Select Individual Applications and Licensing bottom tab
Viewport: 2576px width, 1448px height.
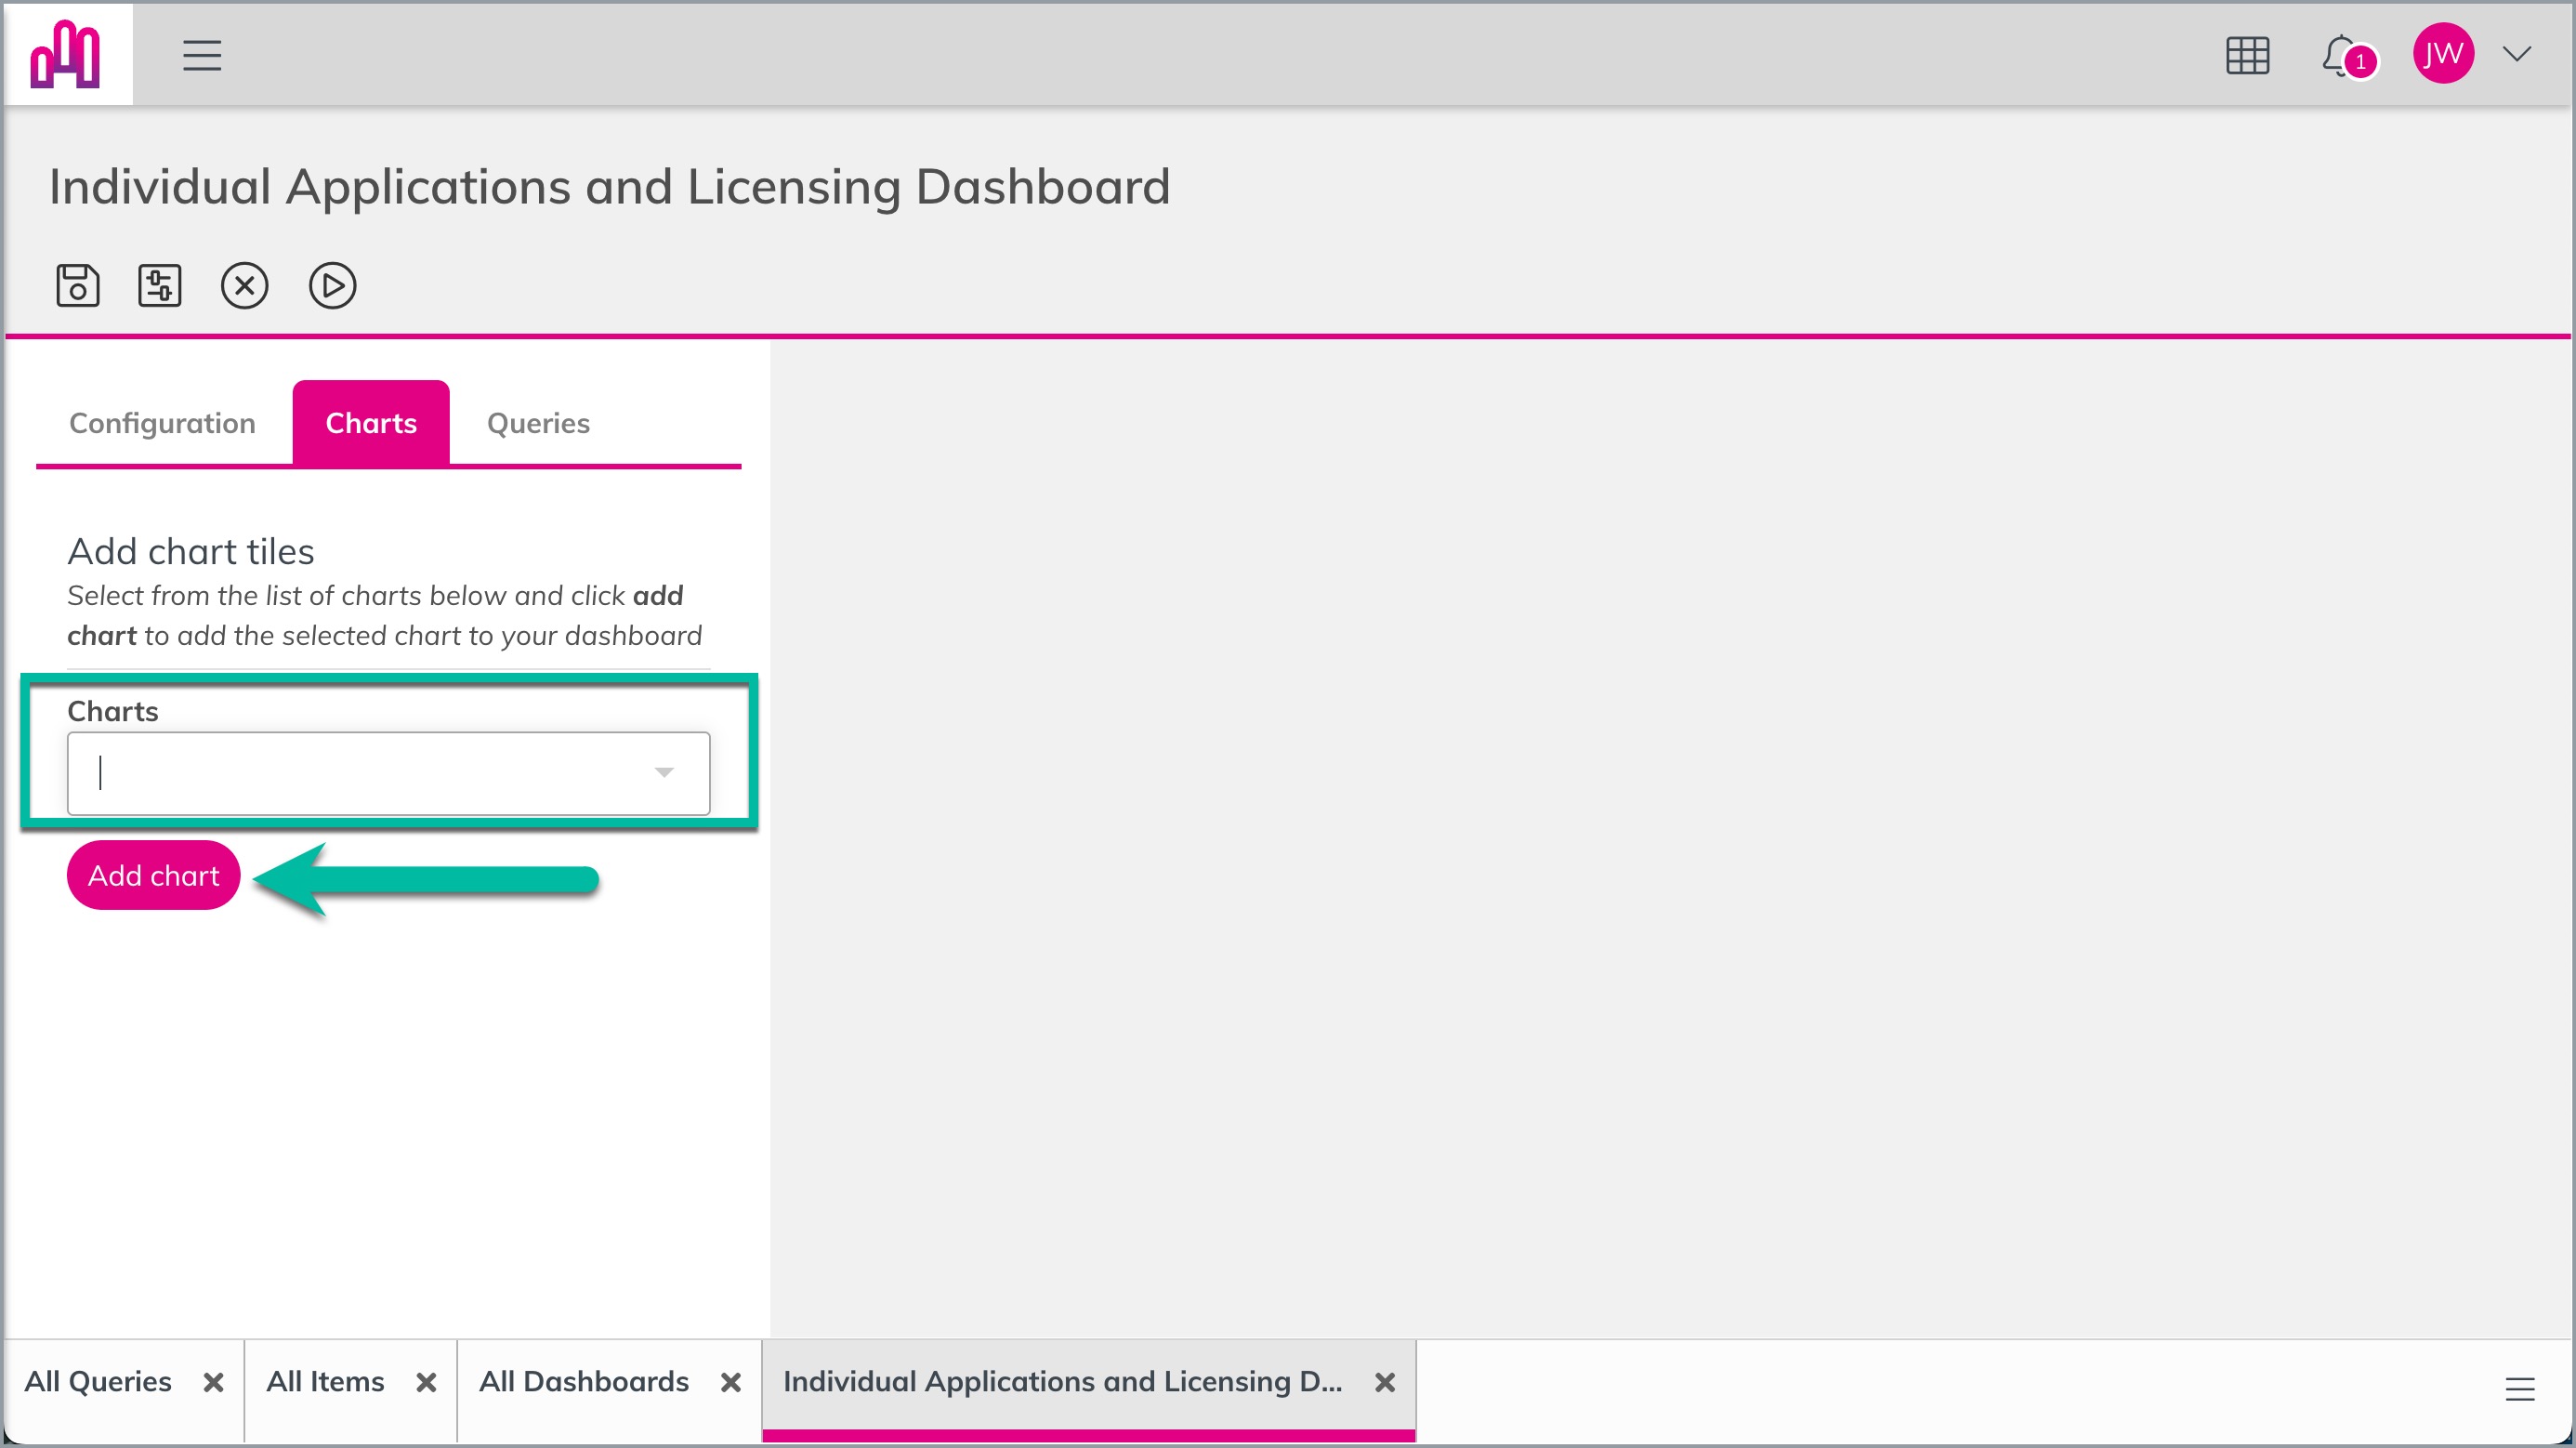[x=1062, y=1382]
